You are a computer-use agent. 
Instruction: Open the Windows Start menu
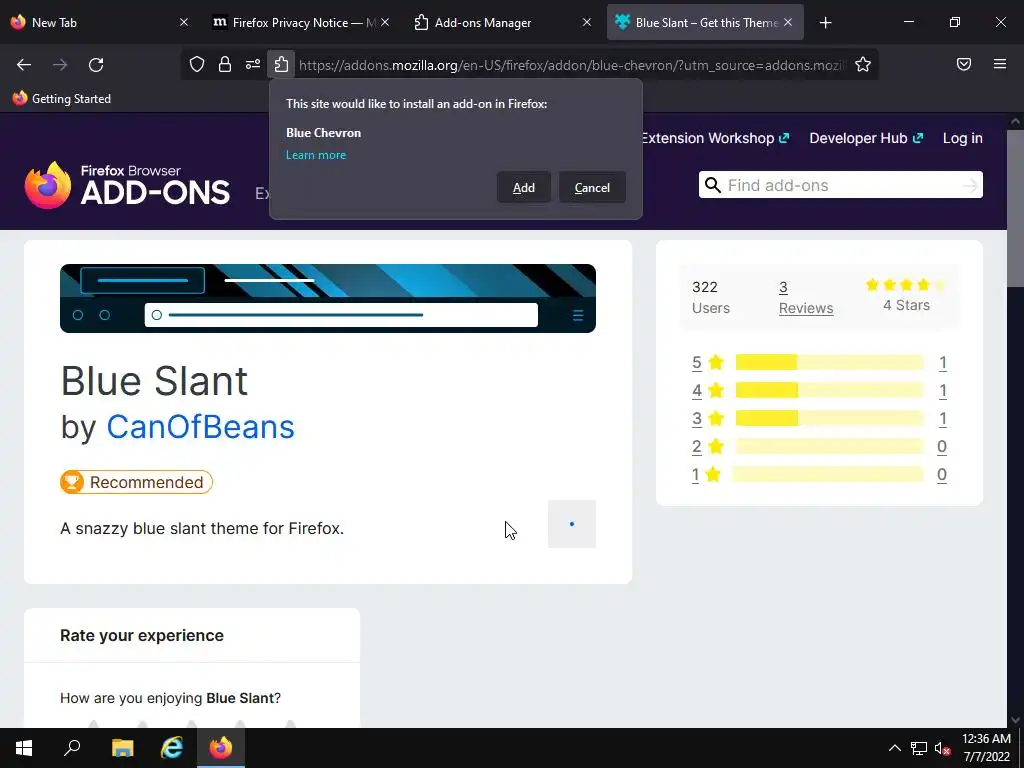[x=24, y=748]
